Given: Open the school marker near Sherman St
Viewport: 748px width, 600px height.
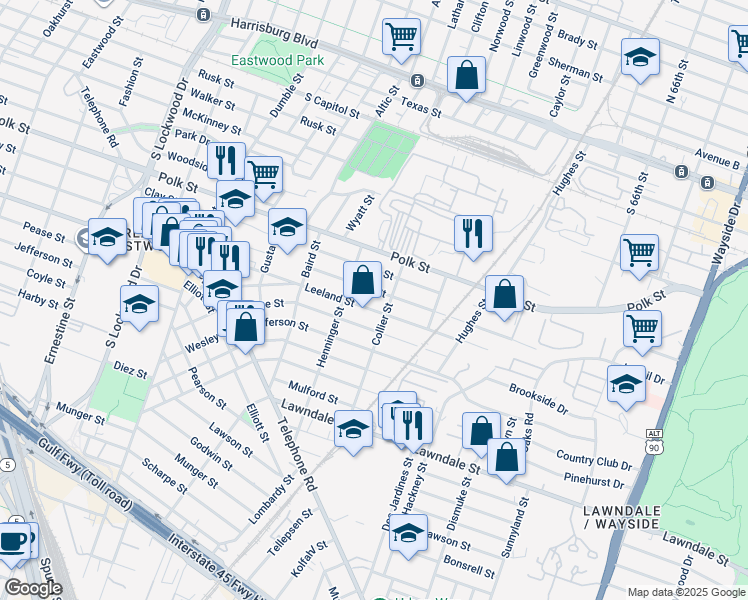Looking at the screenshot, I should [640, 57].
